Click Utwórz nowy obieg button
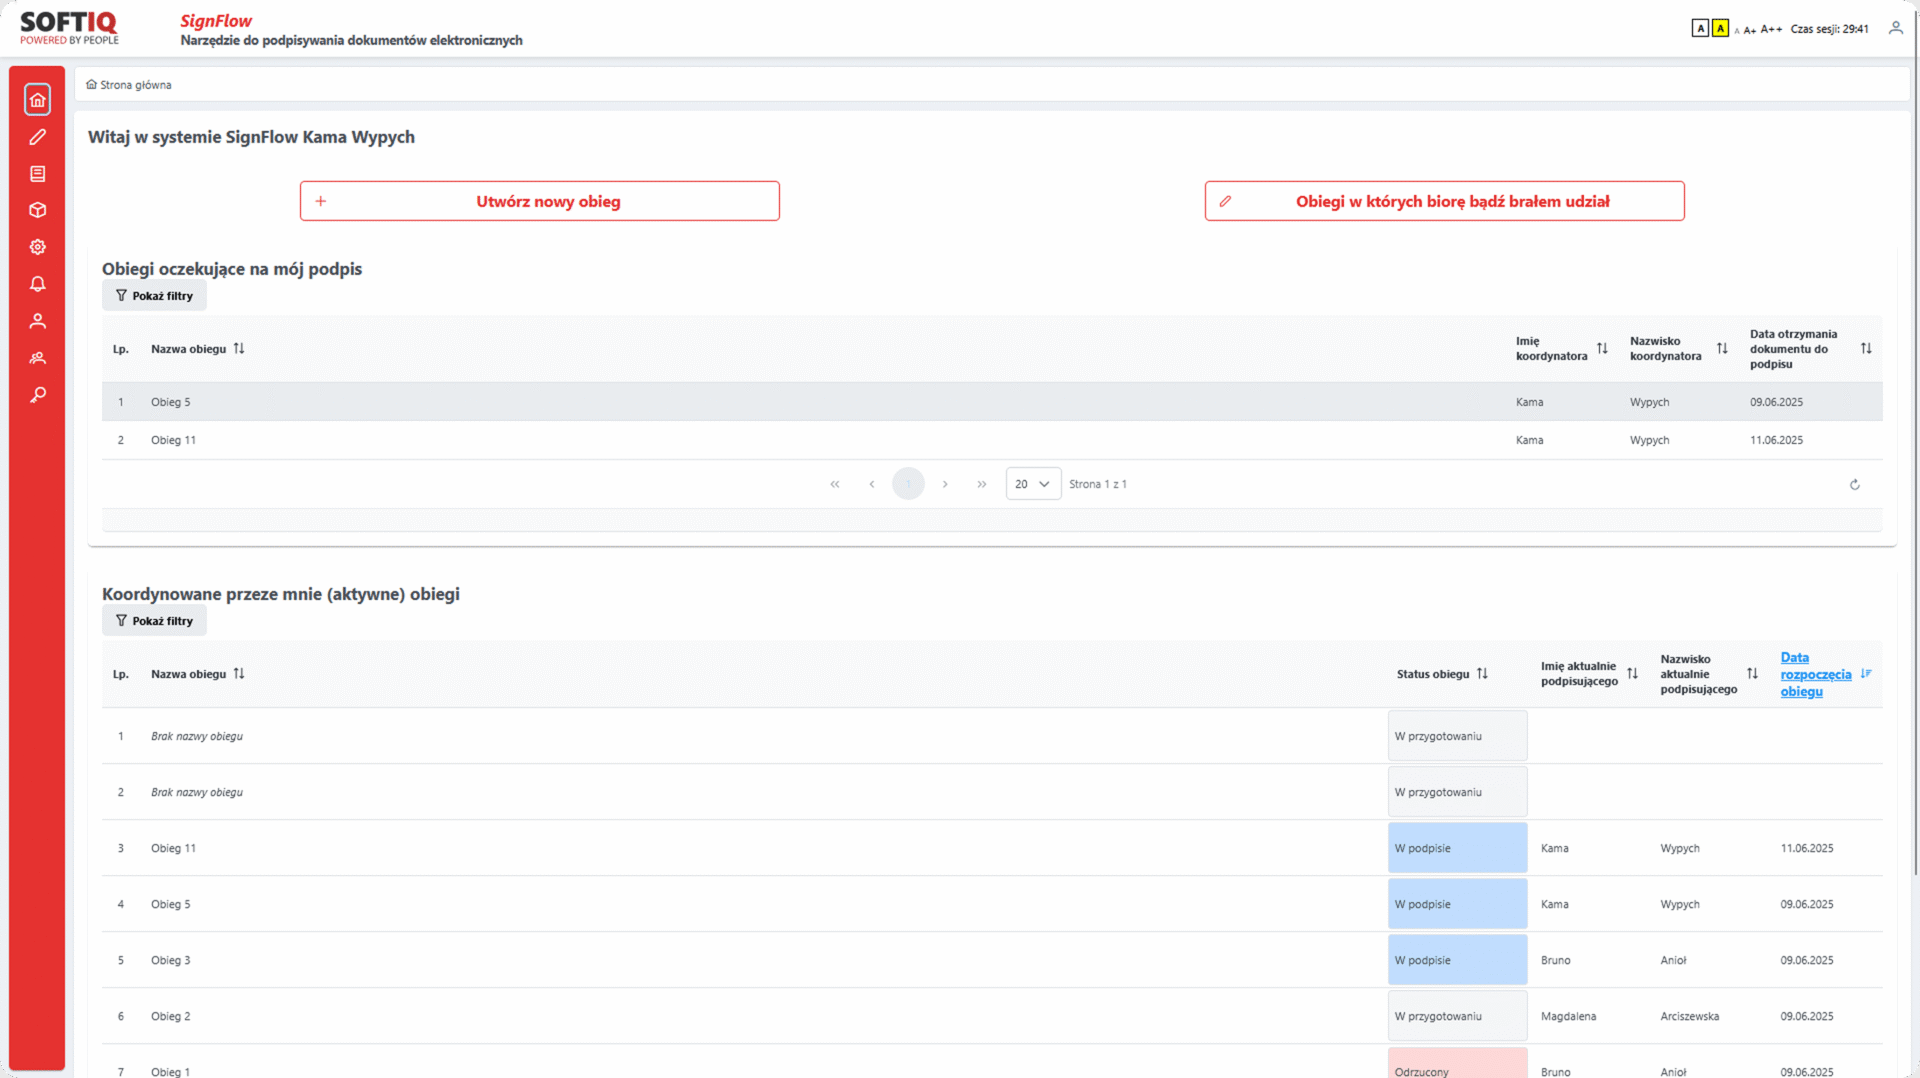Screen dimensions: 1920x1078 [x=539, y=201]
